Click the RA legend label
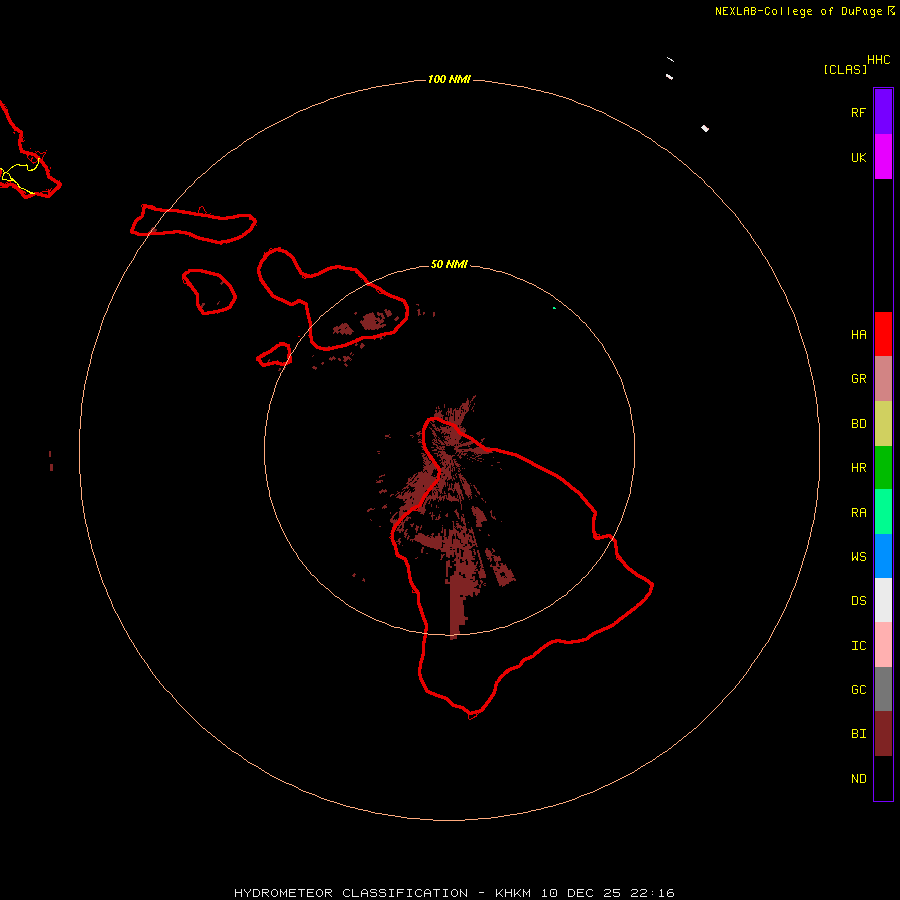Screen dimensions: 900x900 (x=858, y=513)
